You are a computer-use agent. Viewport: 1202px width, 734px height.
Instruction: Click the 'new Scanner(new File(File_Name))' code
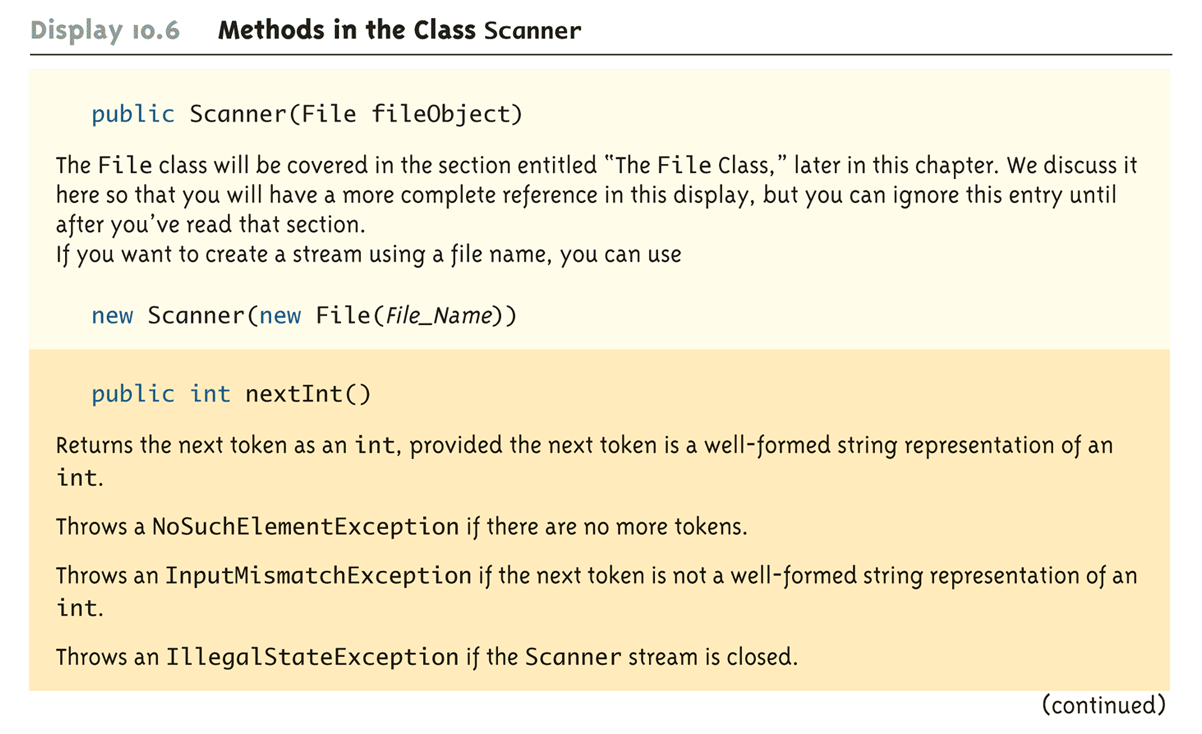click(x=304, y=315)
